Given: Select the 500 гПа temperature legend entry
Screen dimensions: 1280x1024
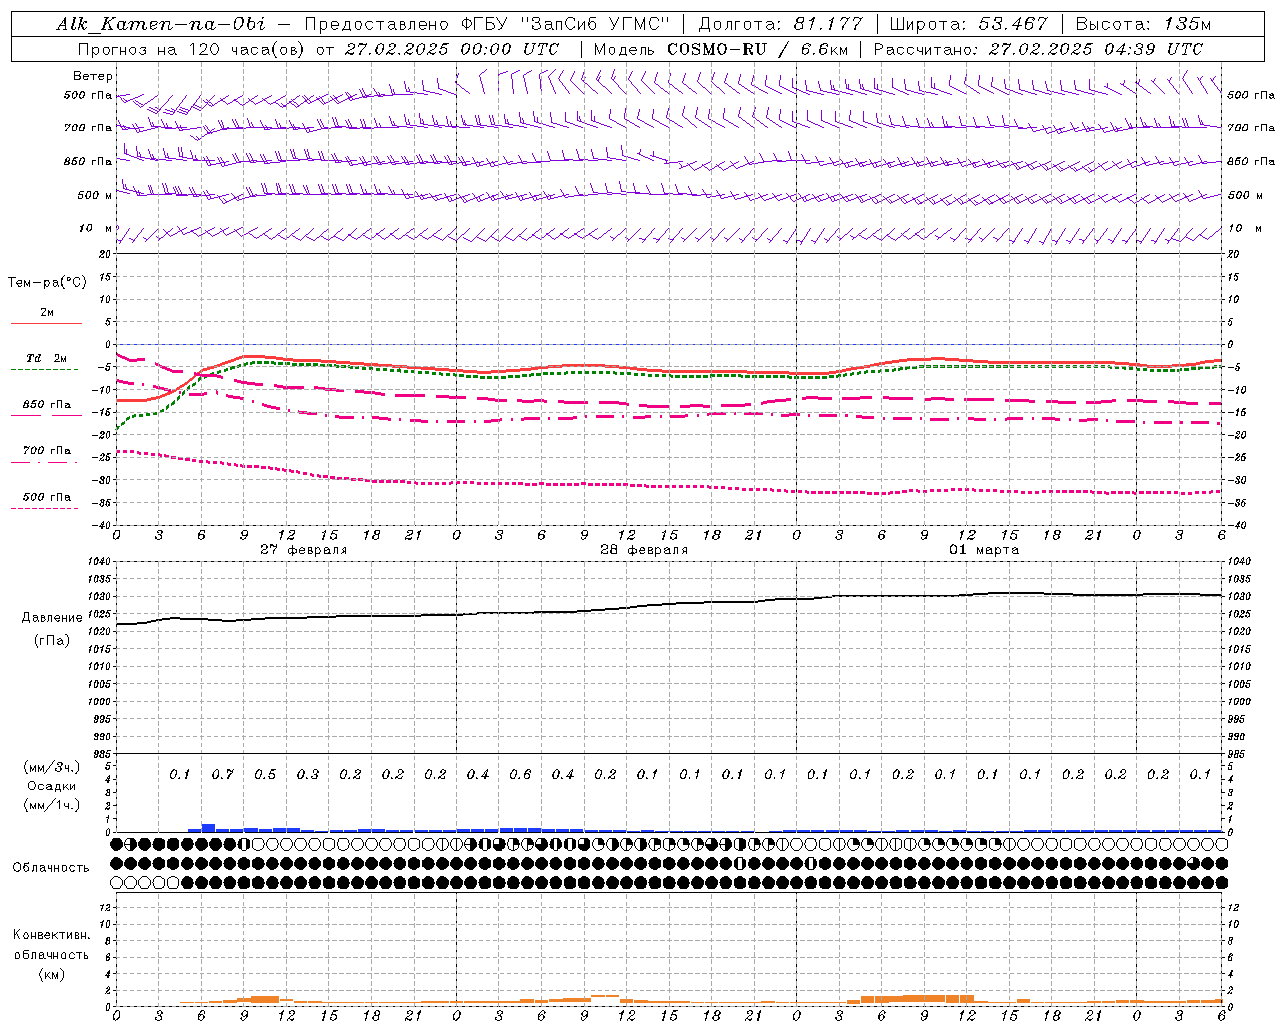Looking at the screenshot, I should [47, 497].
